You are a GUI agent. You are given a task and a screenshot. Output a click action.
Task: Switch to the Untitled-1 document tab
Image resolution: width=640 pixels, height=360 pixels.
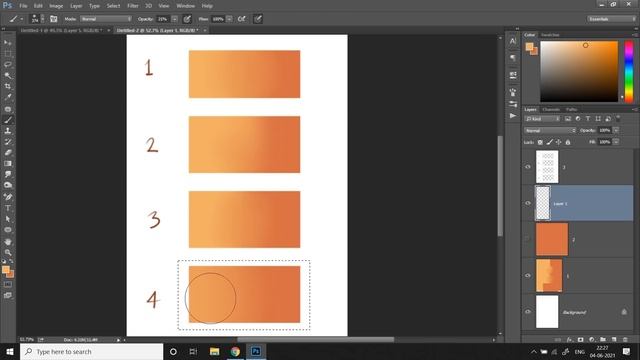coord(61,30)
